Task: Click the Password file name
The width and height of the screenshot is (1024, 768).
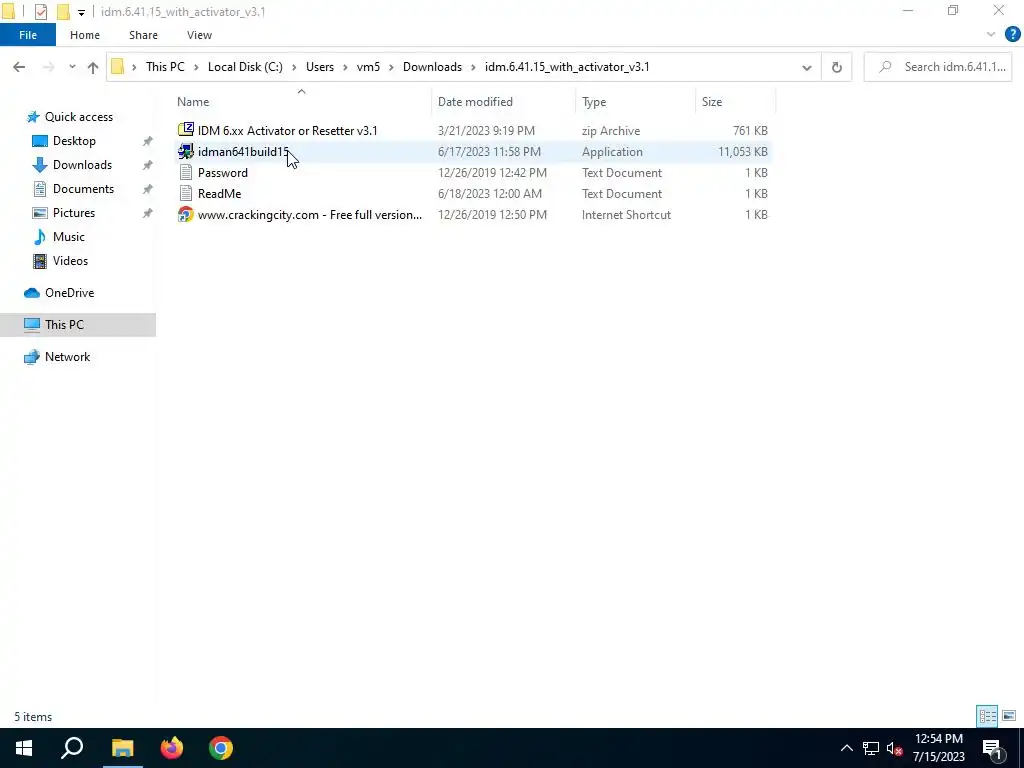Action: click(x=223, y=172)
